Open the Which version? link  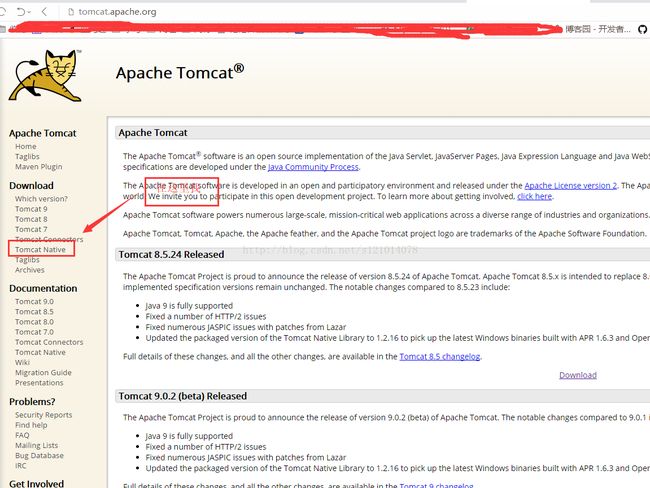tap(41, 199)
